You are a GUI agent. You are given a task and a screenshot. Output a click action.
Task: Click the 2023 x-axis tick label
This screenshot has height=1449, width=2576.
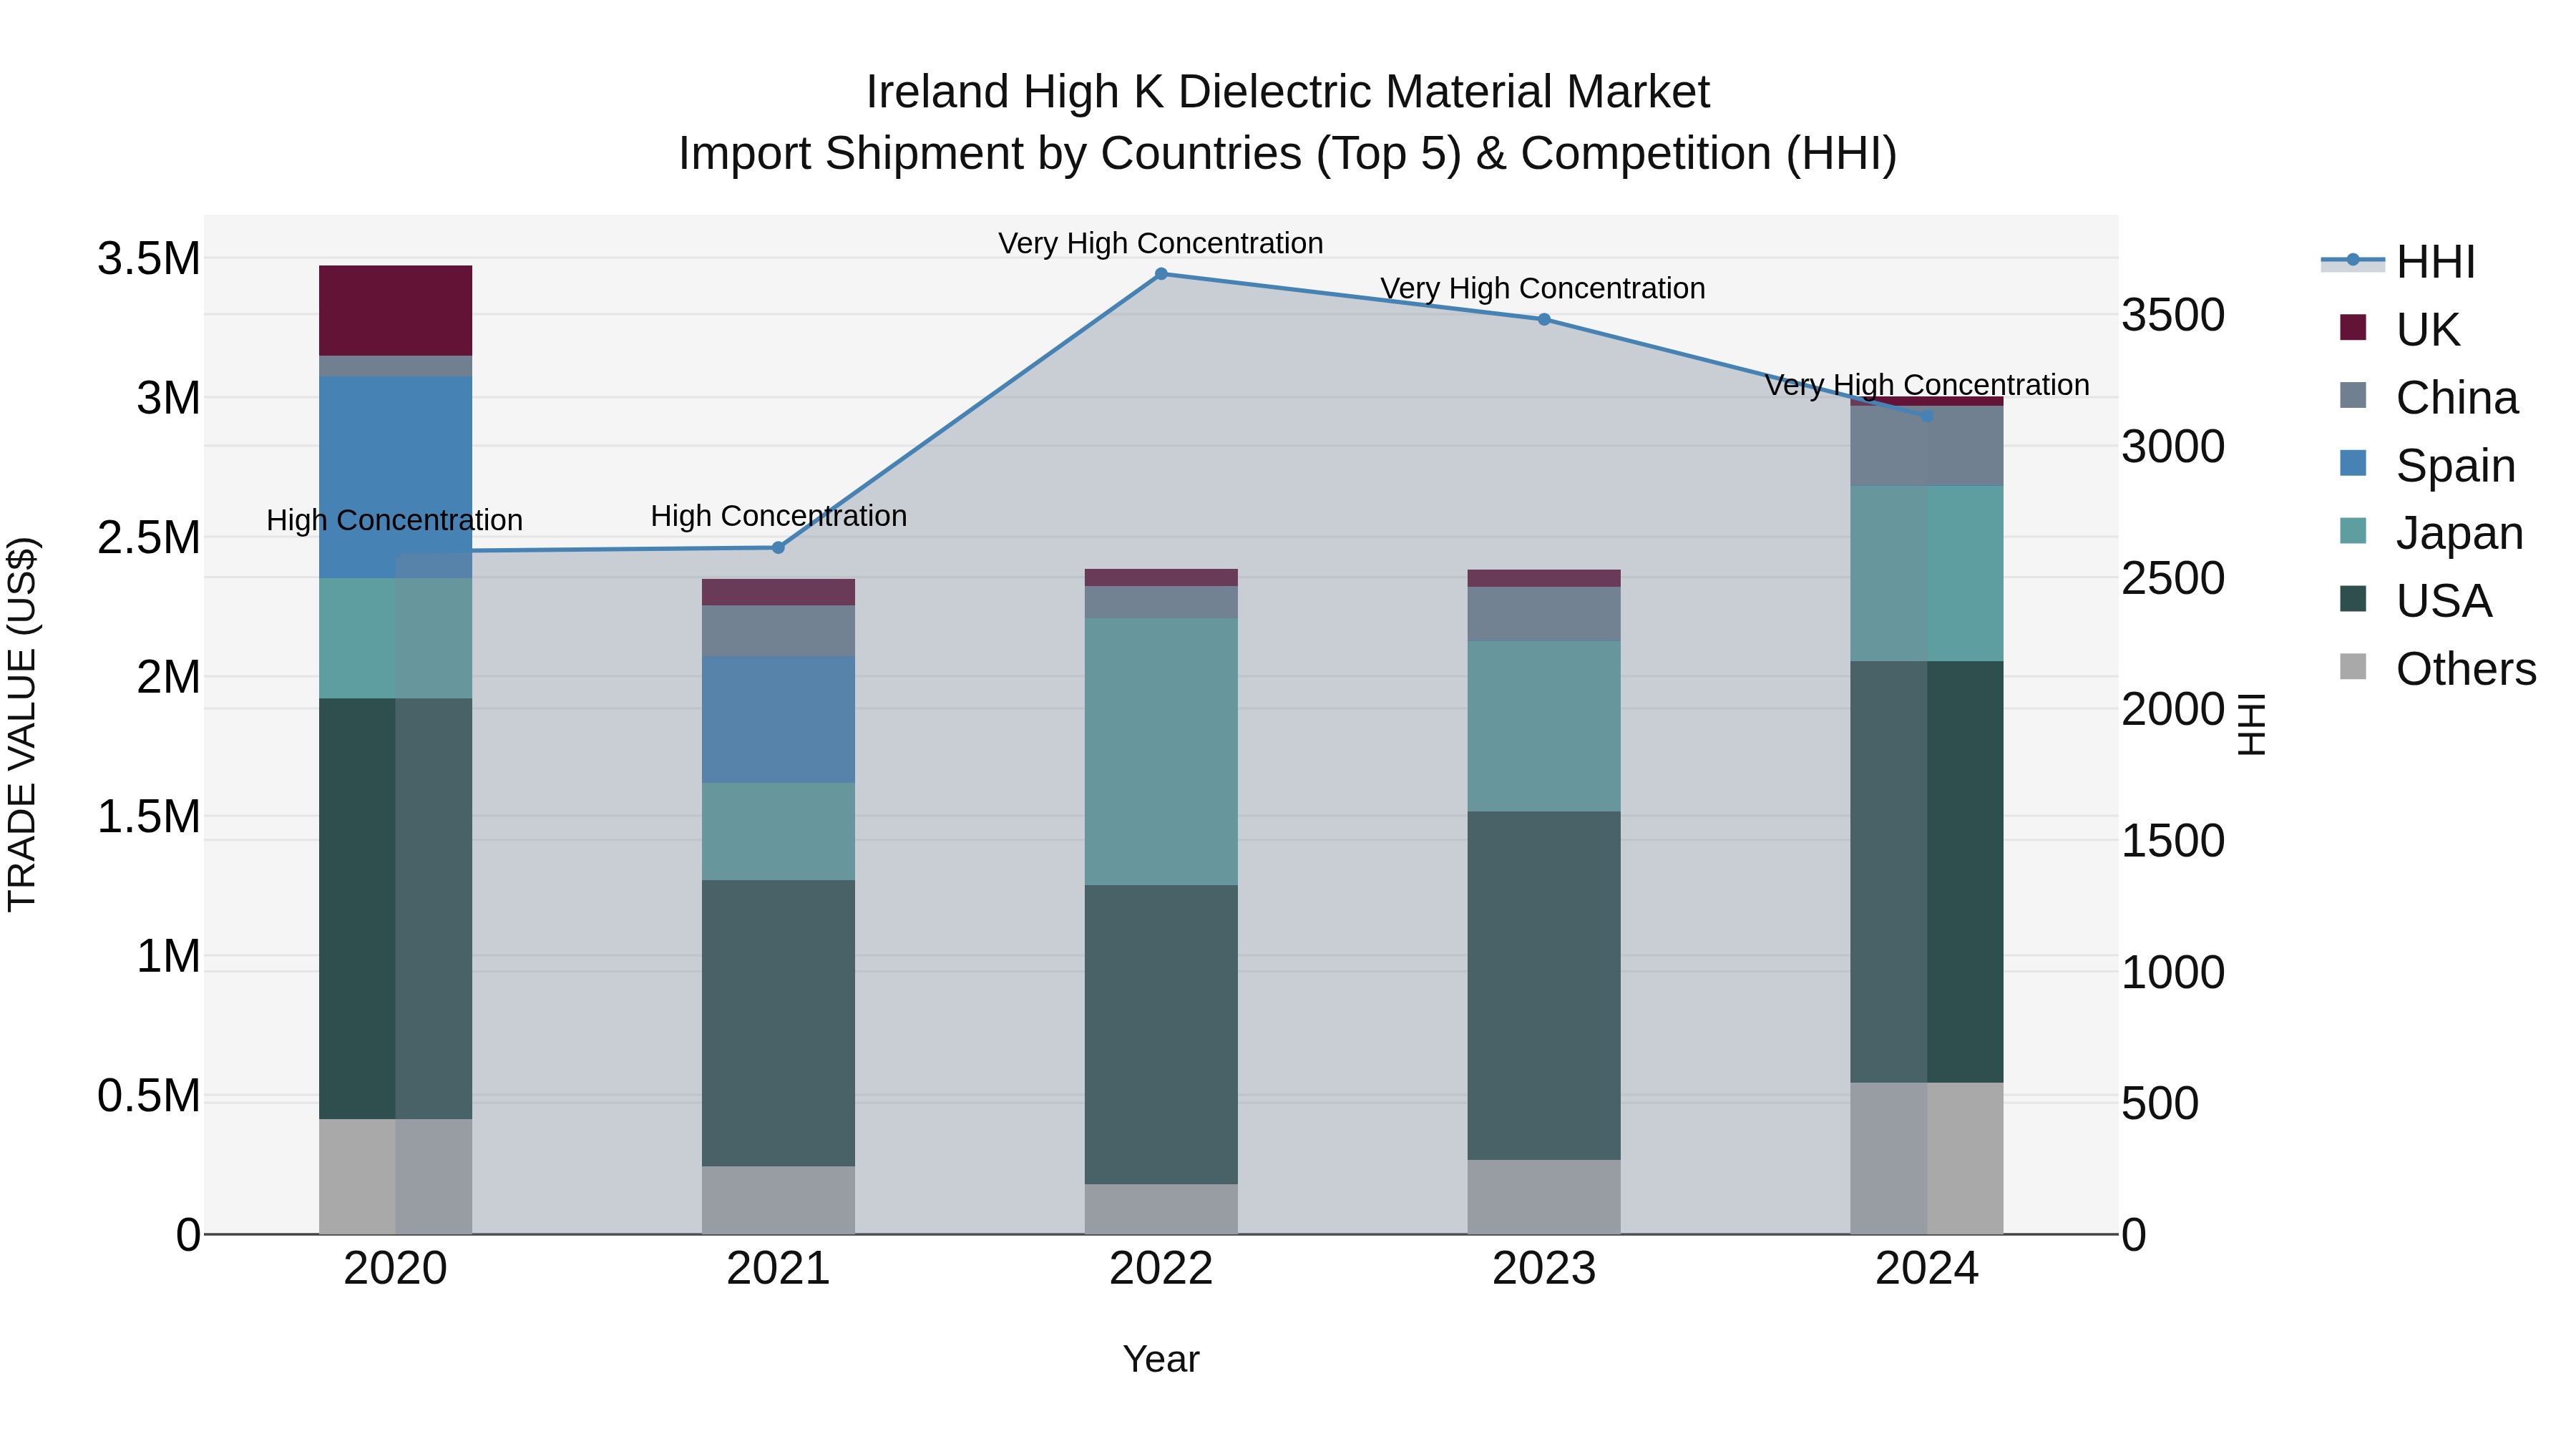click(1544, 1269)
